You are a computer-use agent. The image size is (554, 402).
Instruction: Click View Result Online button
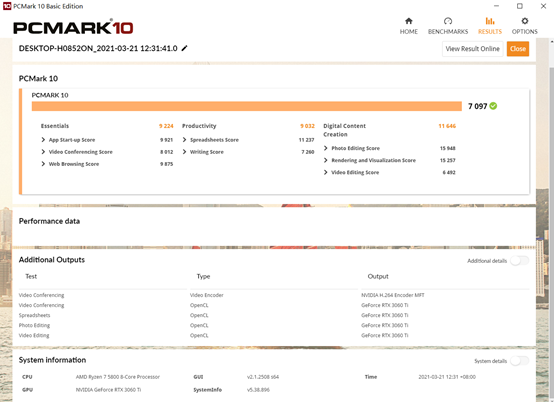tap(472, 49)
